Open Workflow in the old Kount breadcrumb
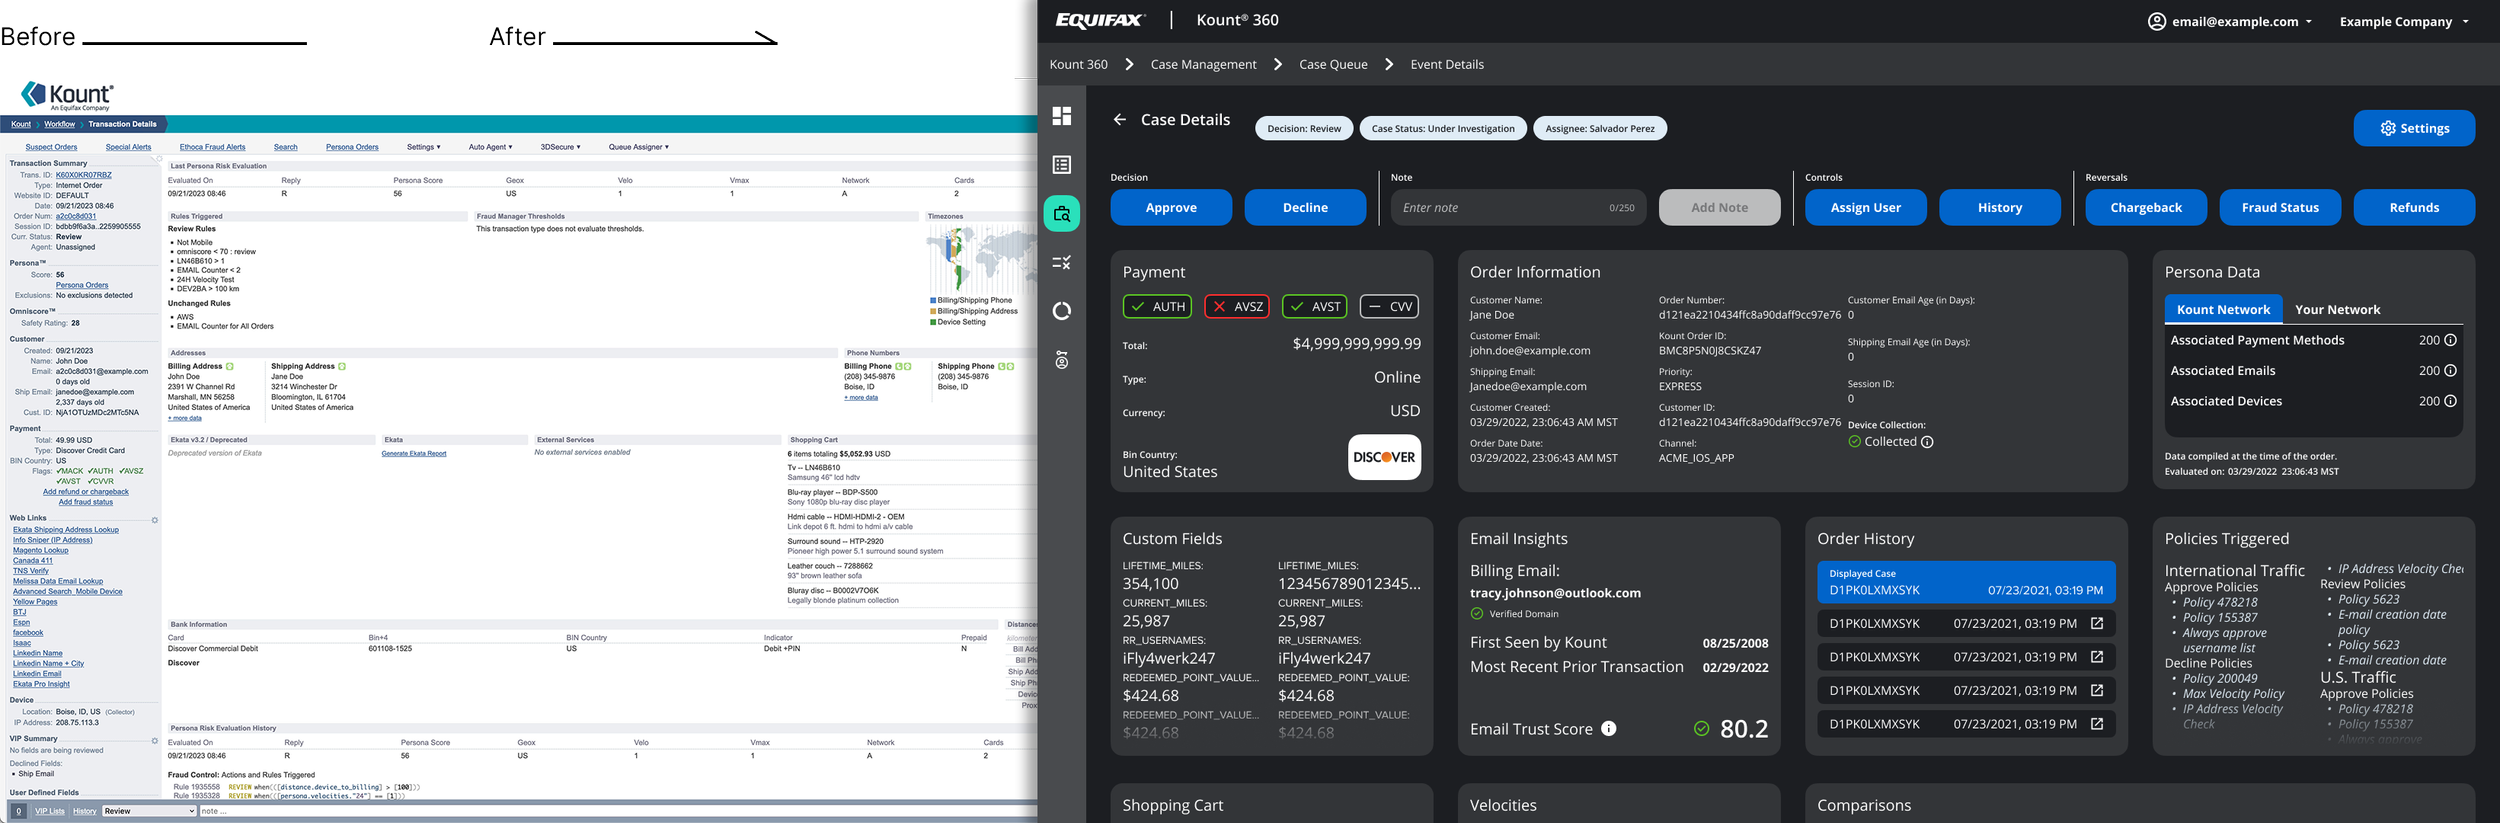The image size is (2500, 823). (59, 124)
